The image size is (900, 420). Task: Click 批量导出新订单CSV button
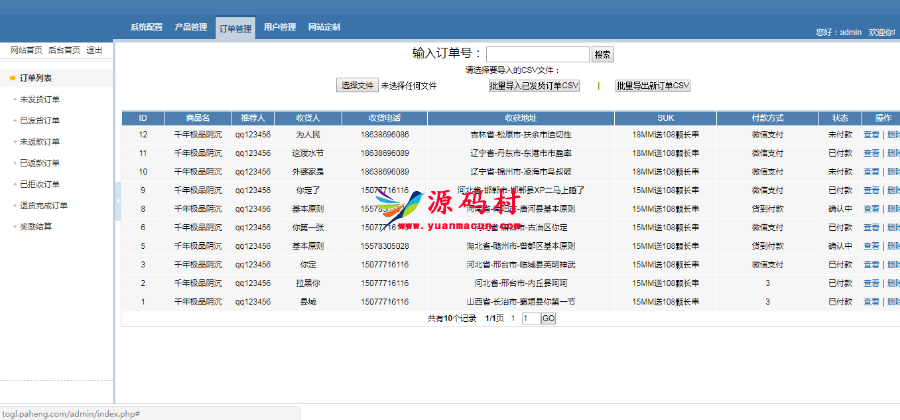[652, 86]
